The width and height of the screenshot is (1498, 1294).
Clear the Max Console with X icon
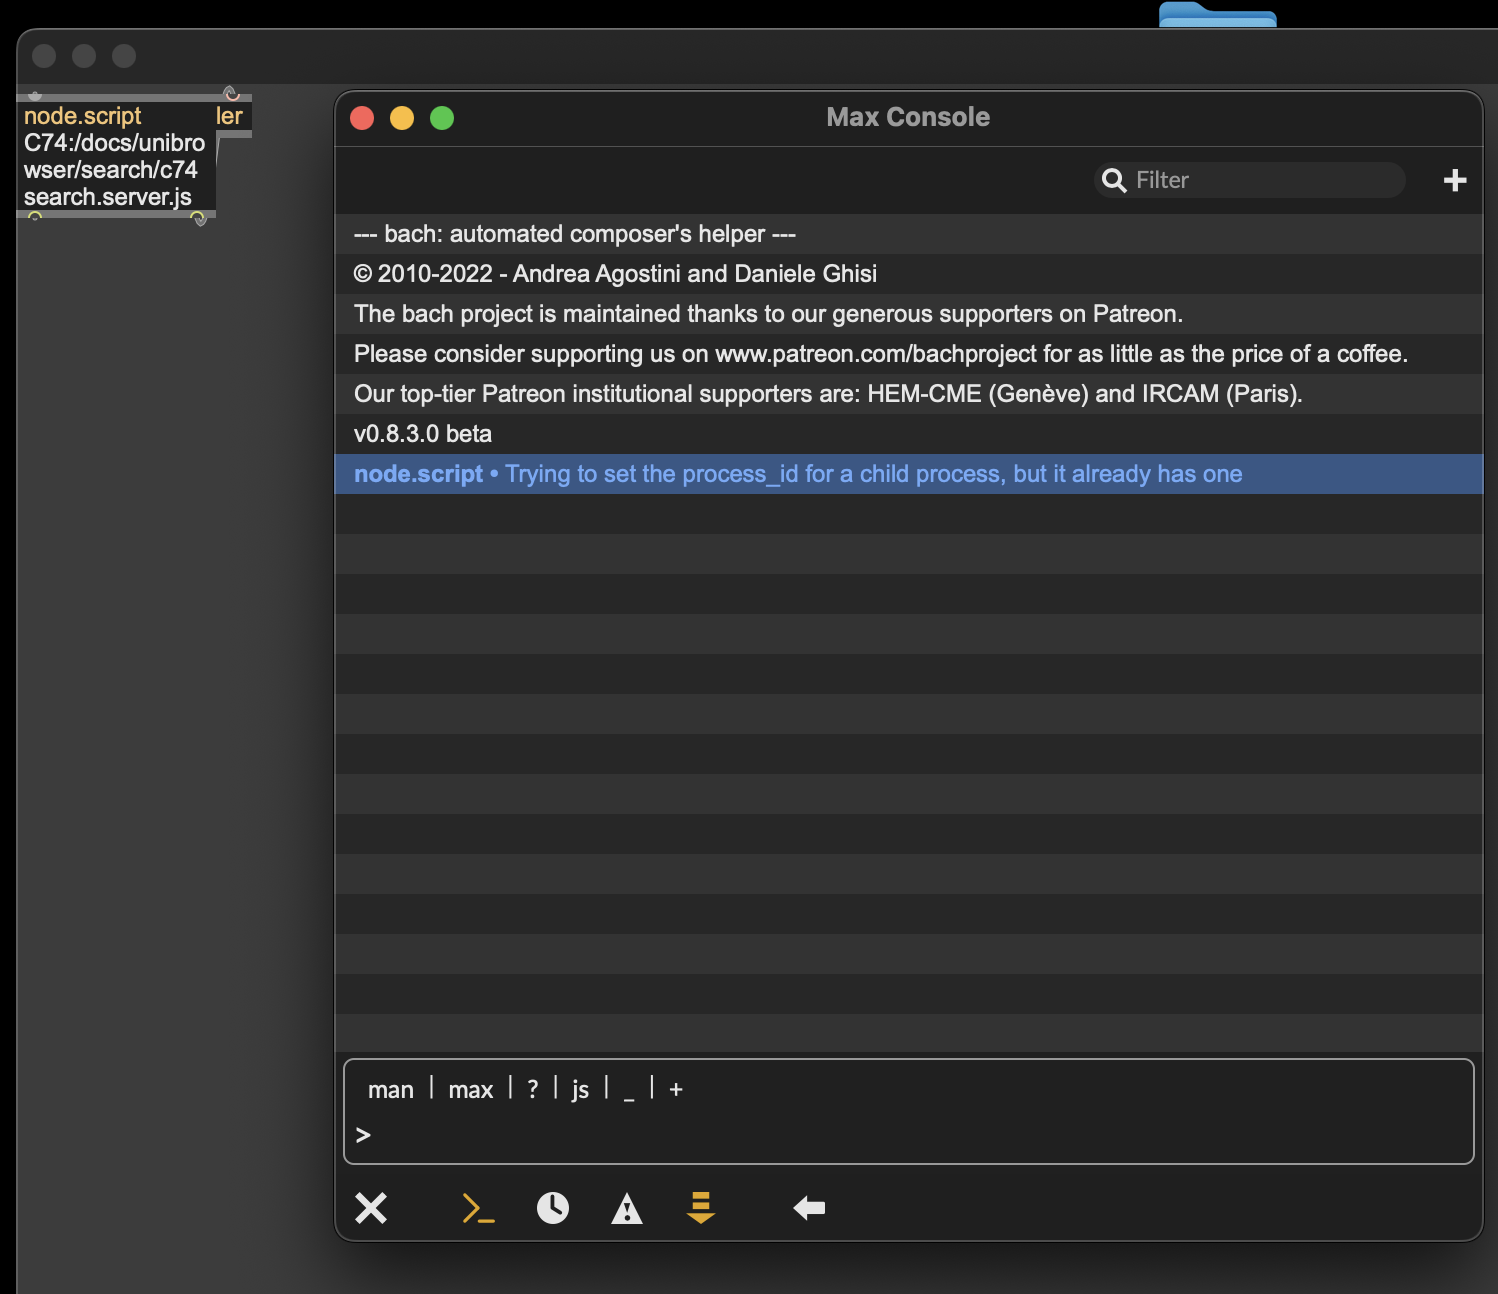371,1208
